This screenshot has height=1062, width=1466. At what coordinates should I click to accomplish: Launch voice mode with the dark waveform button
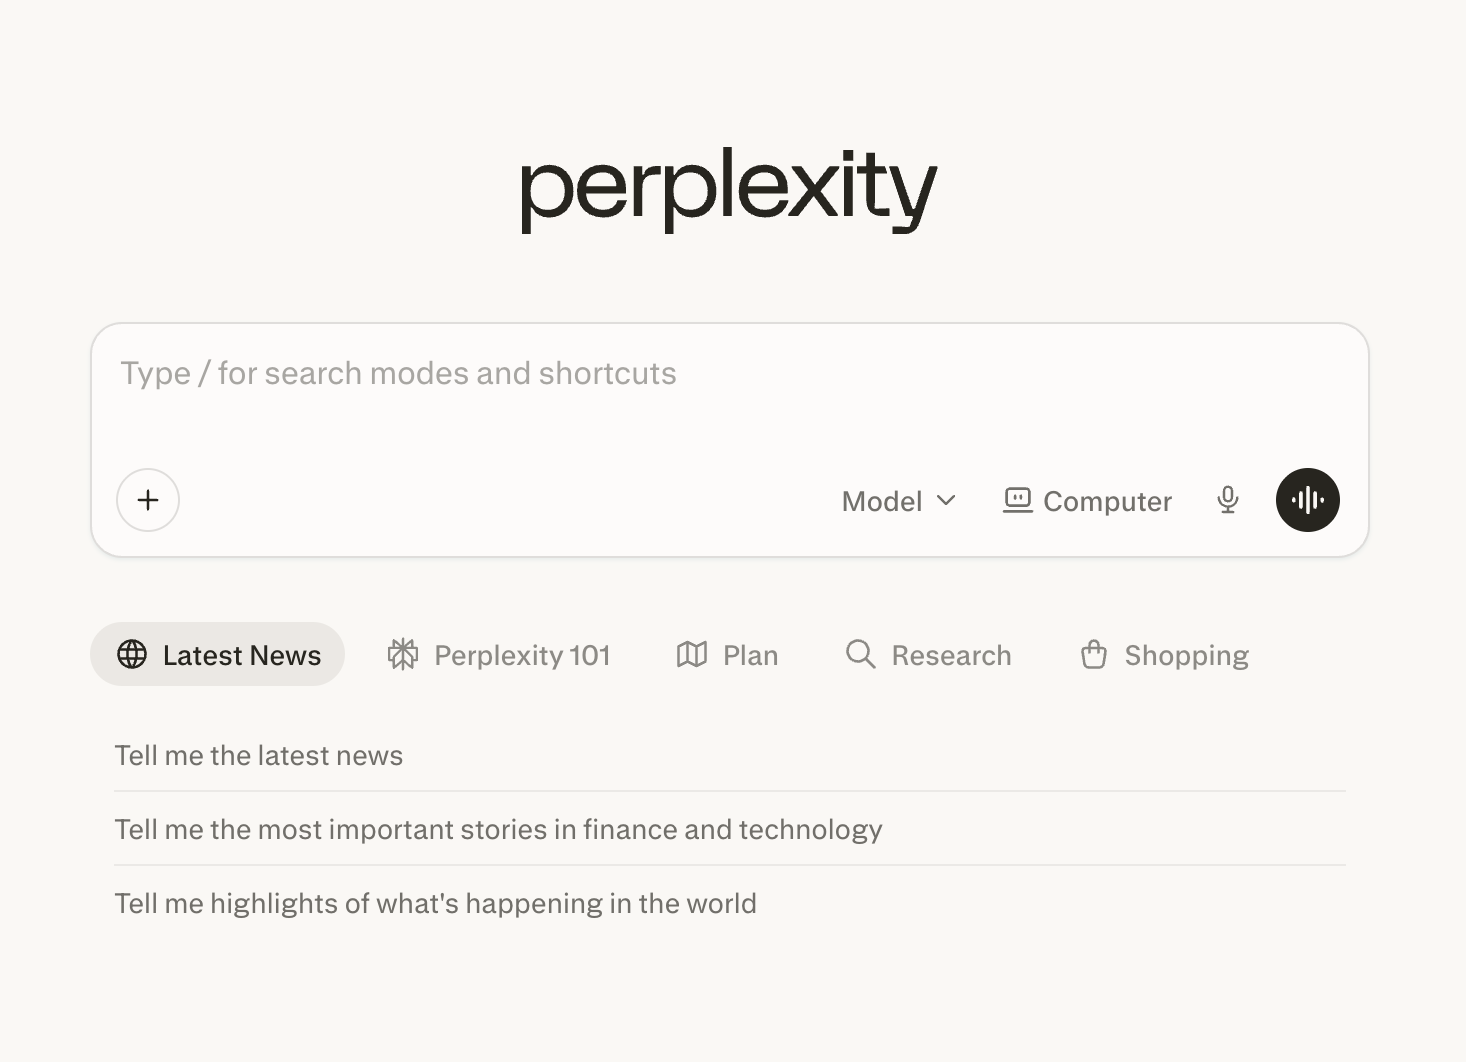[1307, 500]
